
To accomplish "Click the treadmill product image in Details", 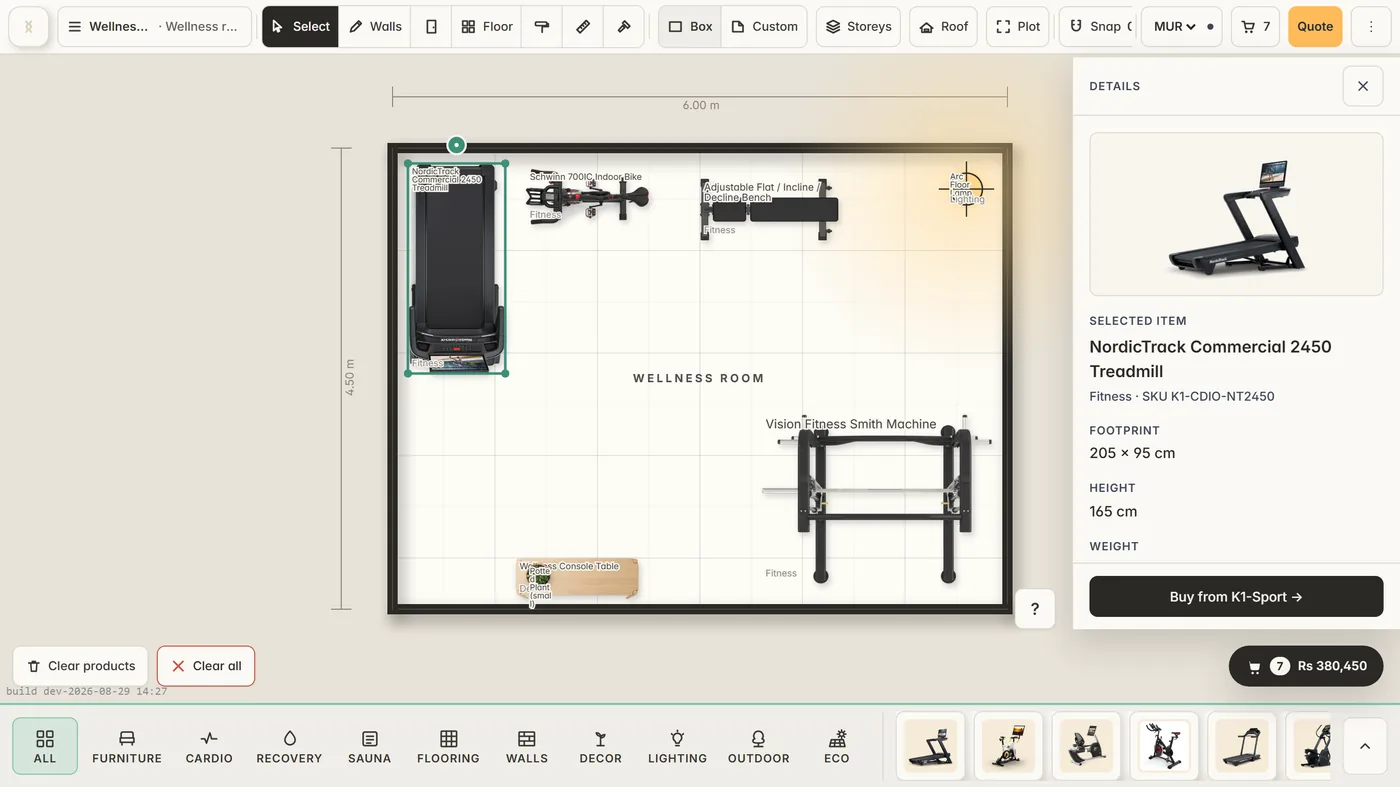I will [1236, 214].
